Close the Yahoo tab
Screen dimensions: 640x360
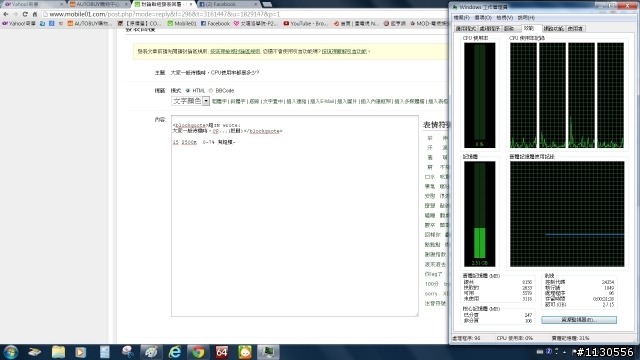click(x=62, y=4)
